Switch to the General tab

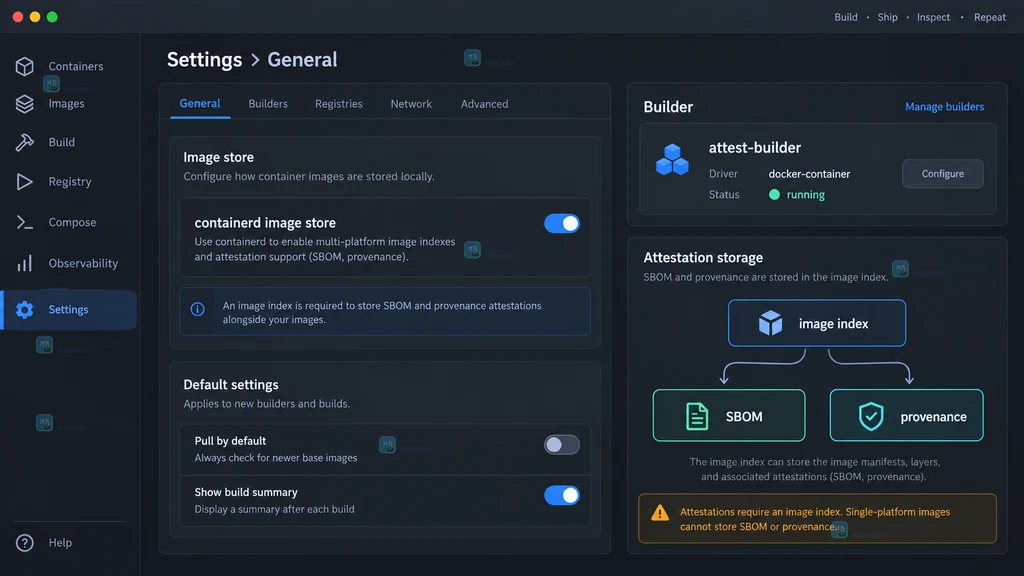point(200,104)
